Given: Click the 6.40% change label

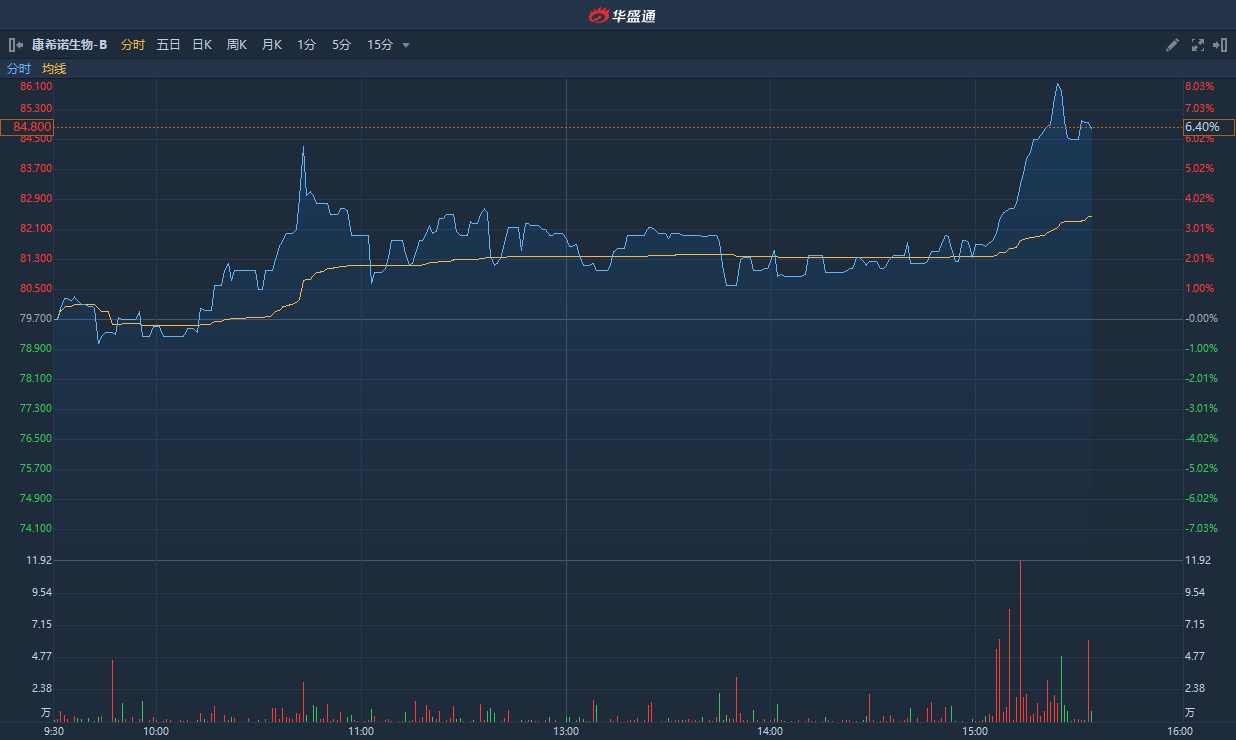Looking at the screenshot, I should (x=1208, y=127).
